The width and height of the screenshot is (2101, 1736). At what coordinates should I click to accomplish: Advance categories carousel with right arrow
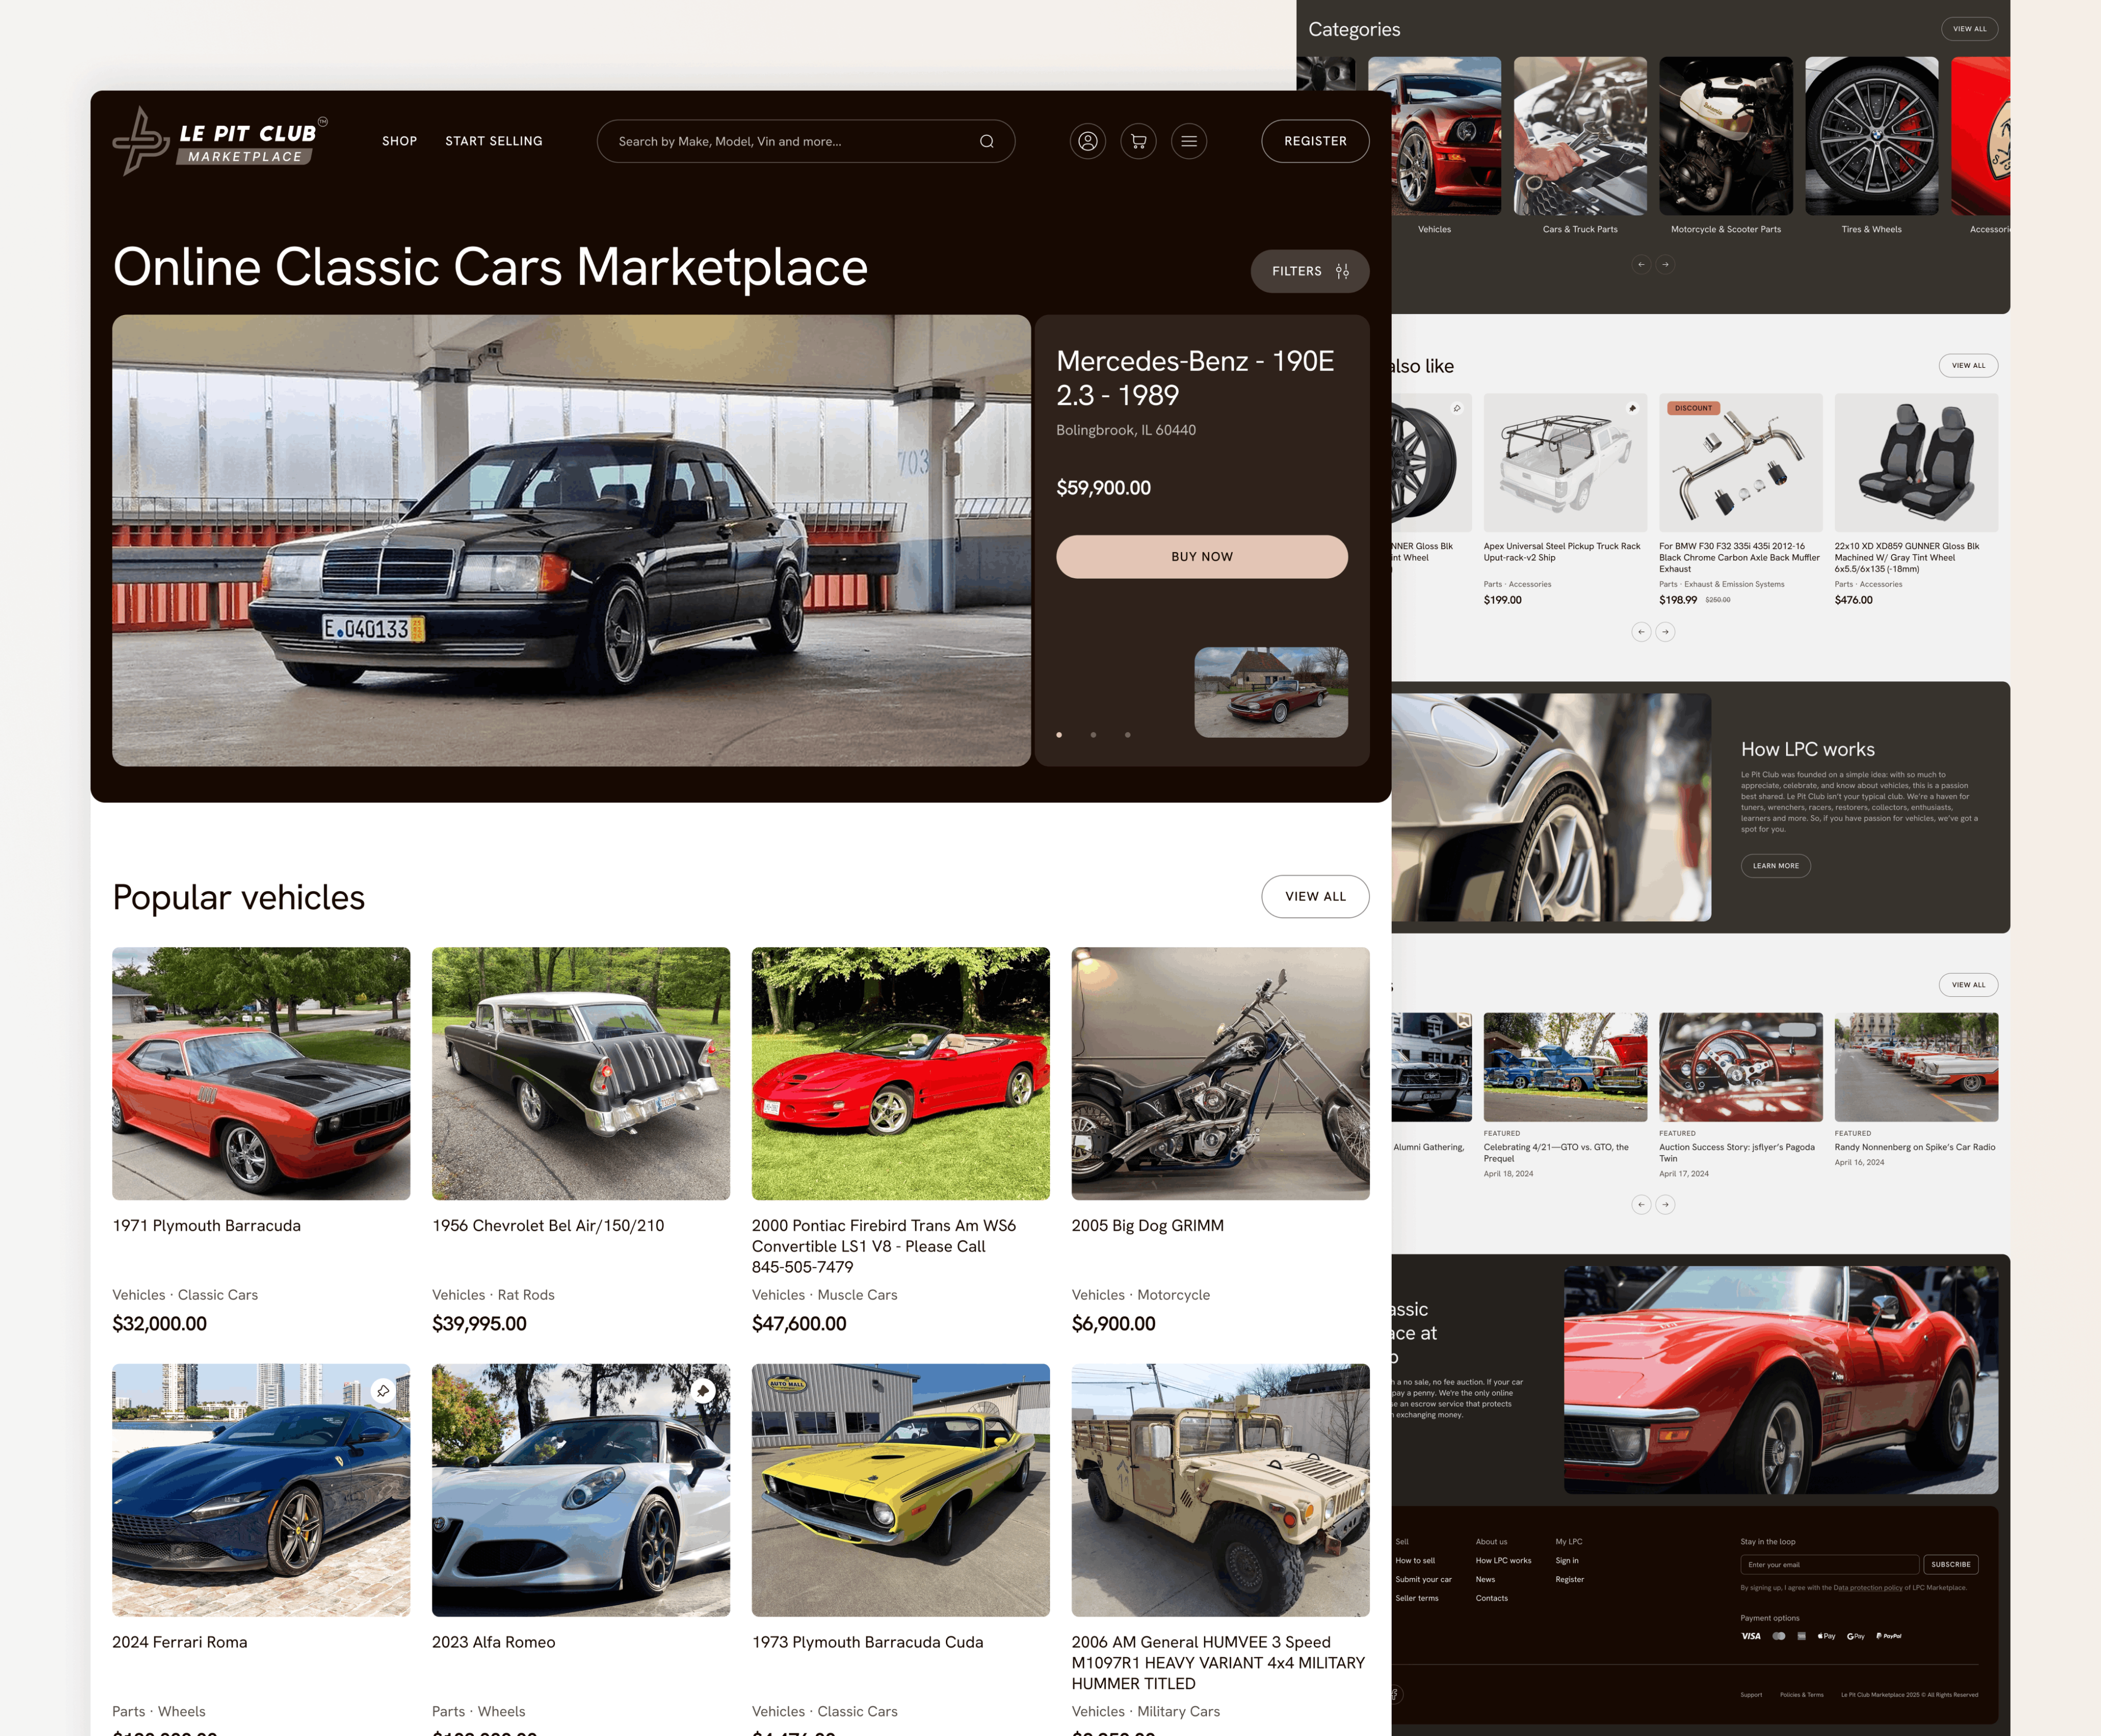click(x=1665, y=264)
